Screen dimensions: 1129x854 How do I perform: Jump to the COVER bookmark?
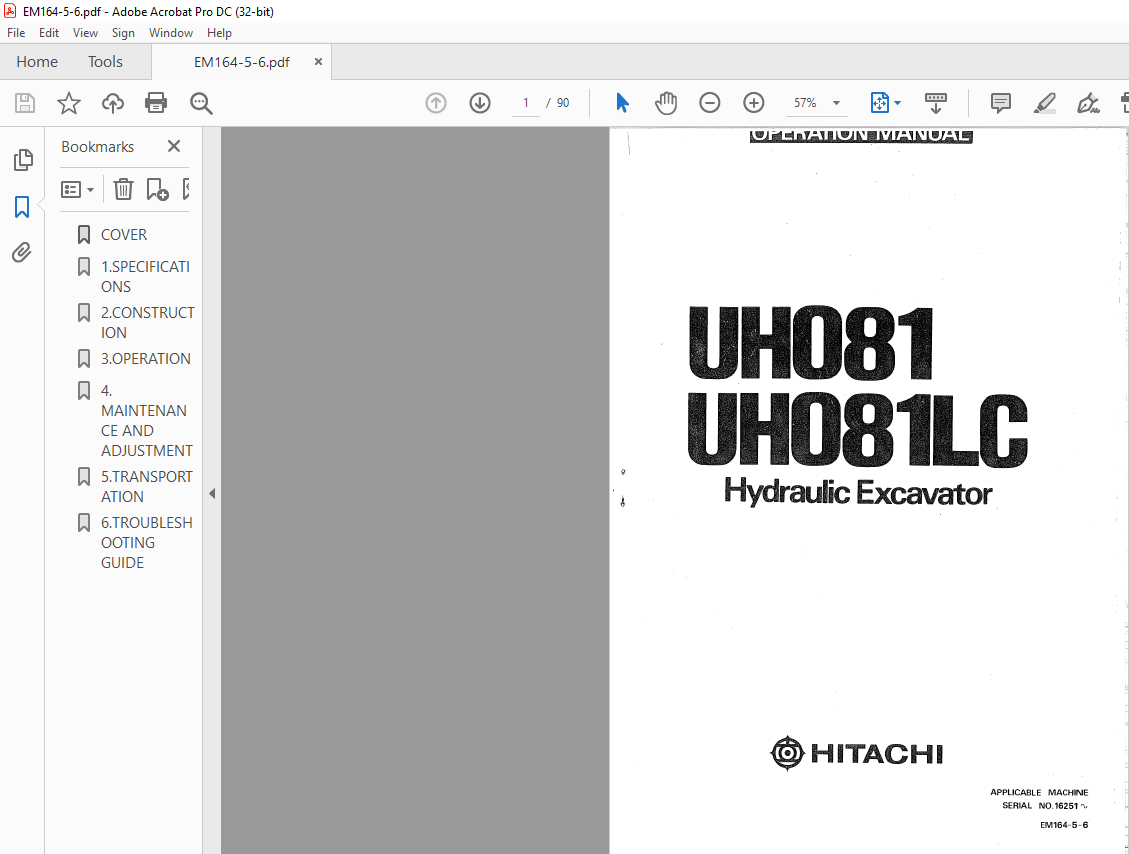[x=124, y=235]
